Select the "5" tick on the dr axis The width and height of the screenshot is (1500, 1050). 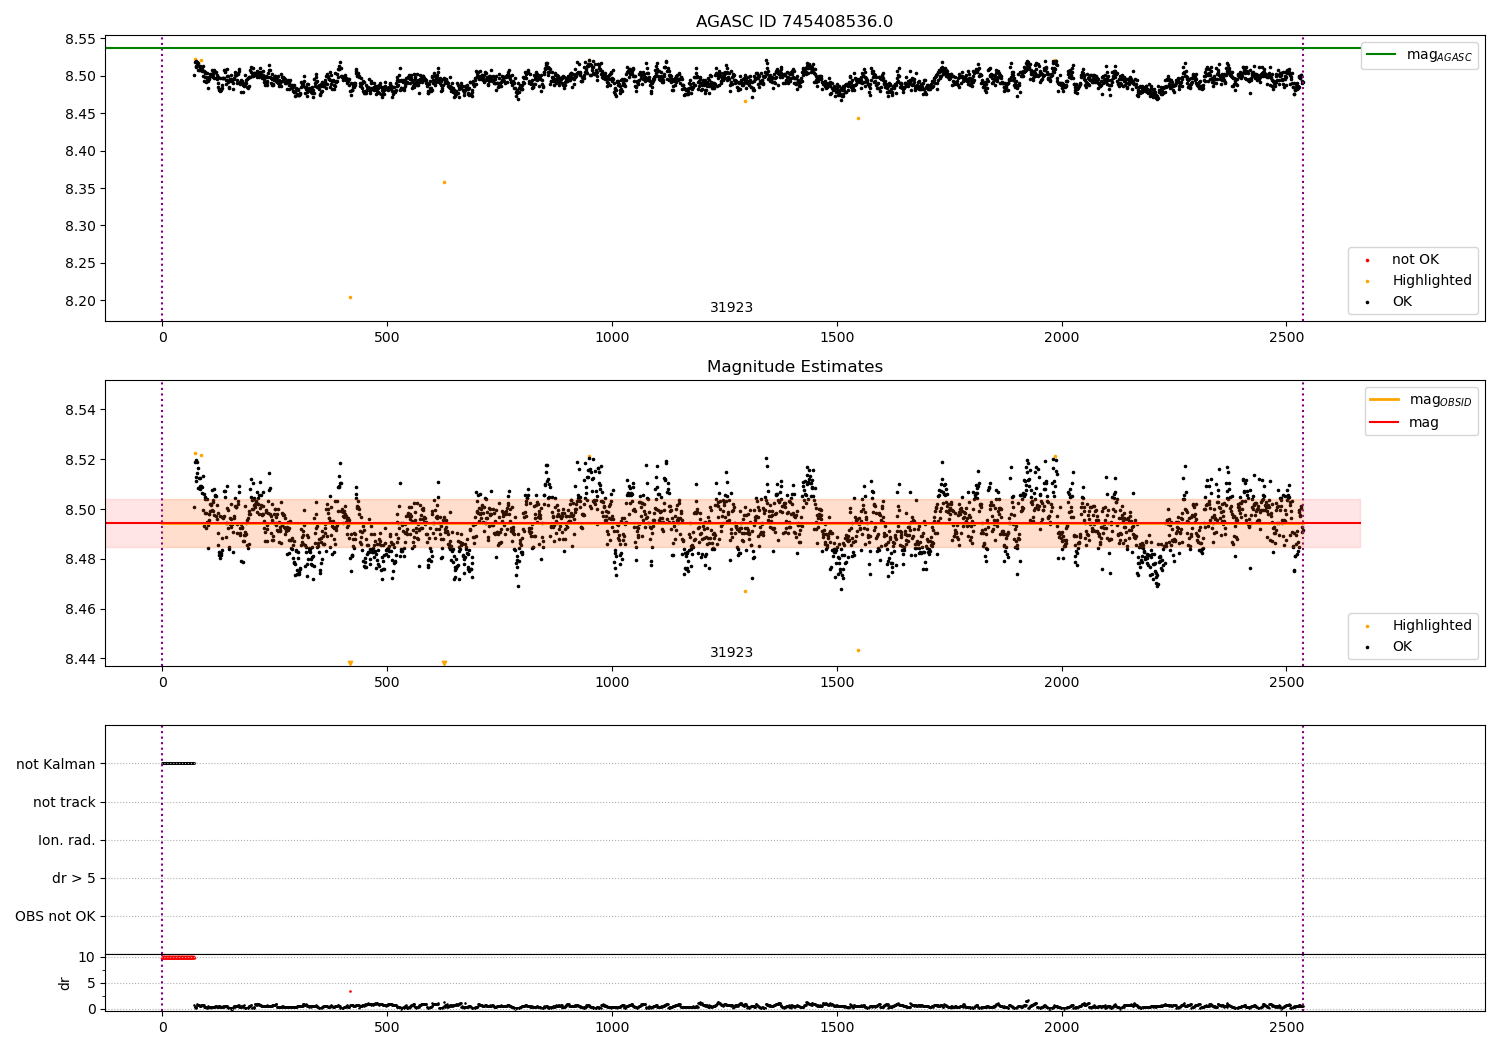(92, 983)
